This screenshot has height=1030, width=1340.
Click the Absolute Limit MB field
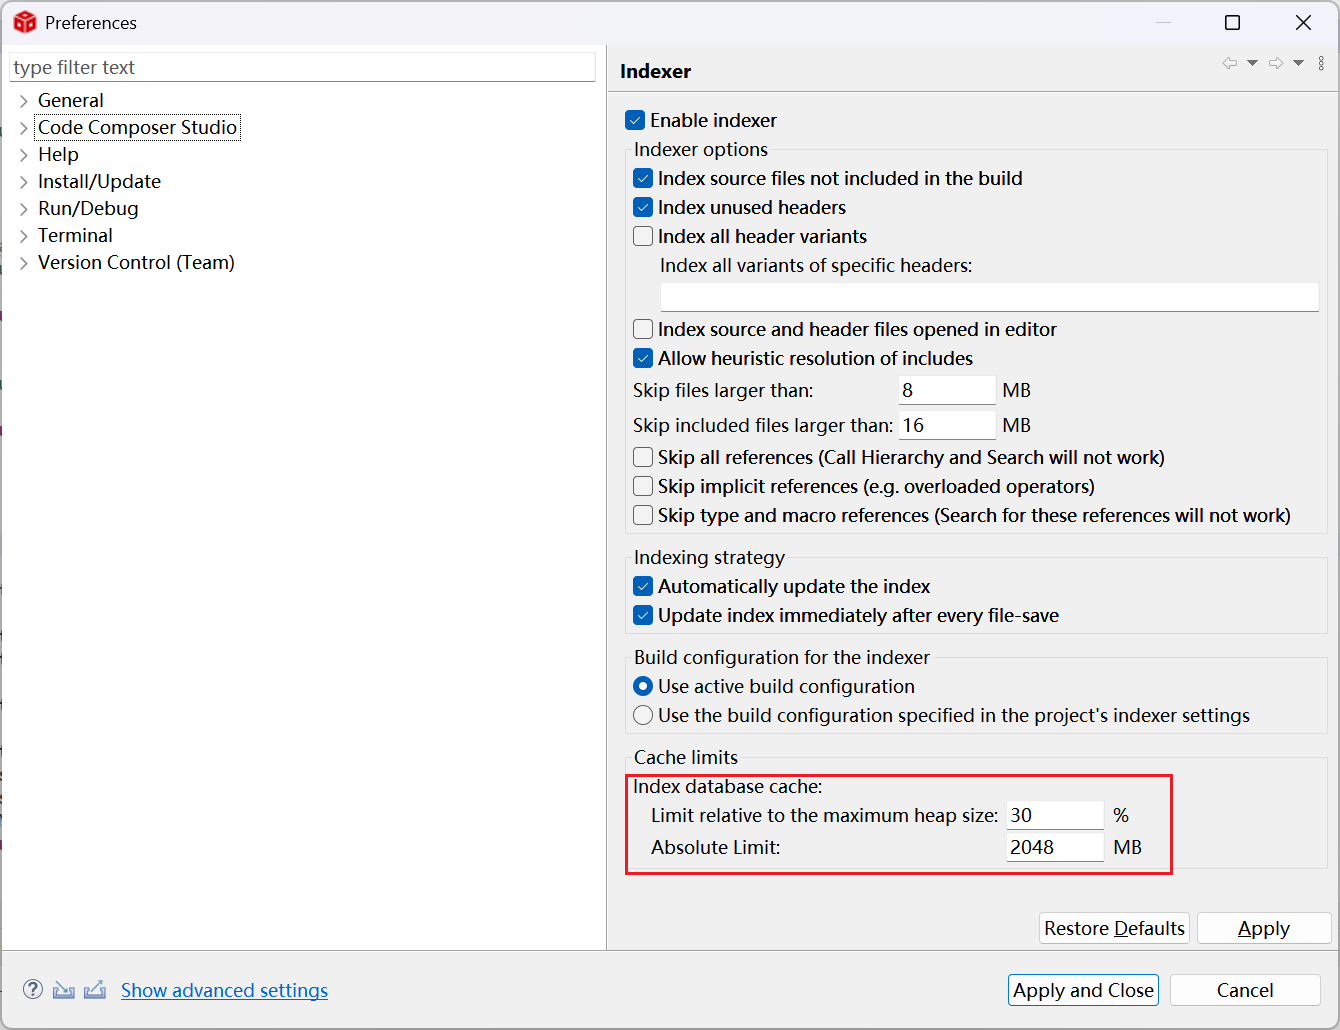1055,847
